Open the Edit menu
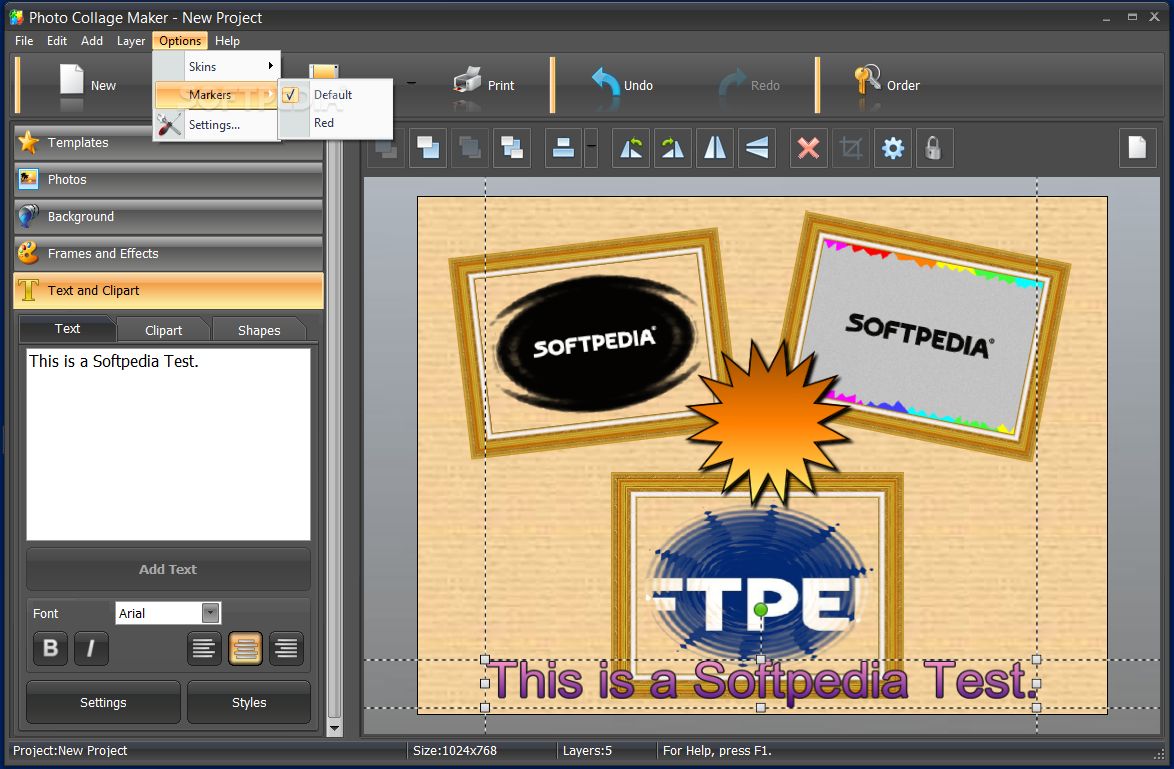 tap(57, 40)
